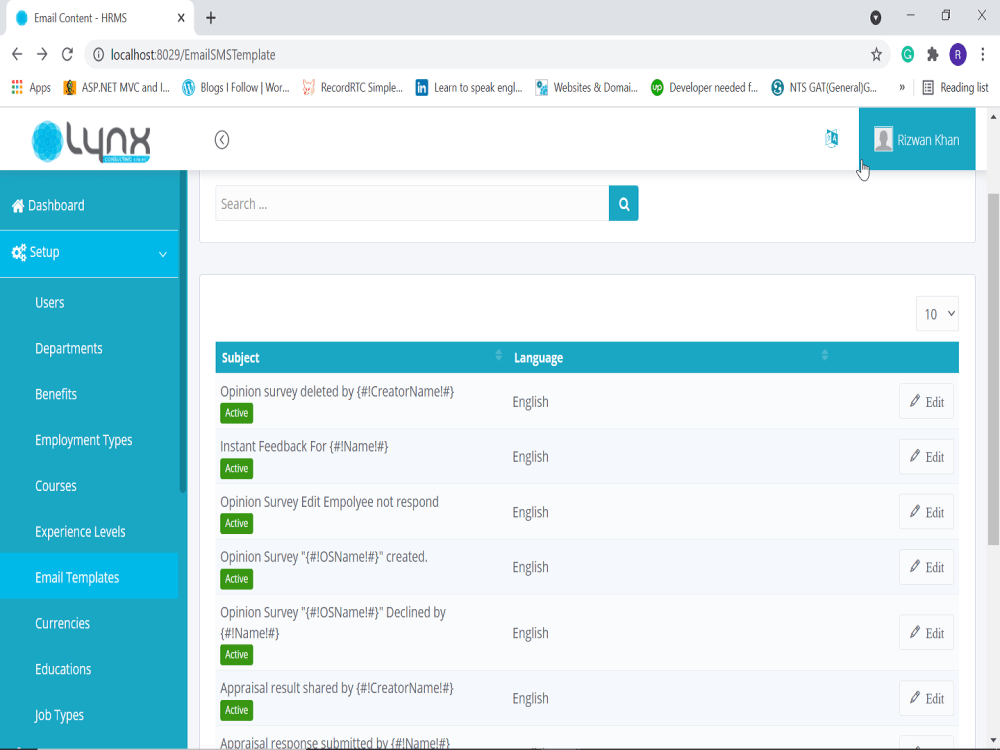
Task: Open the language translate icon
Action: 831,138
